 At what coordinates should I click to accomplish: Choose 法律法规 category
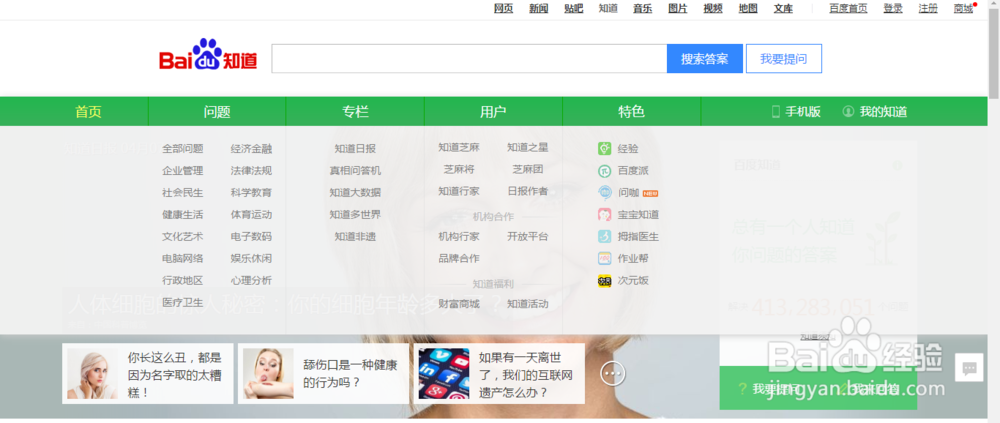(x=251, y=171)
